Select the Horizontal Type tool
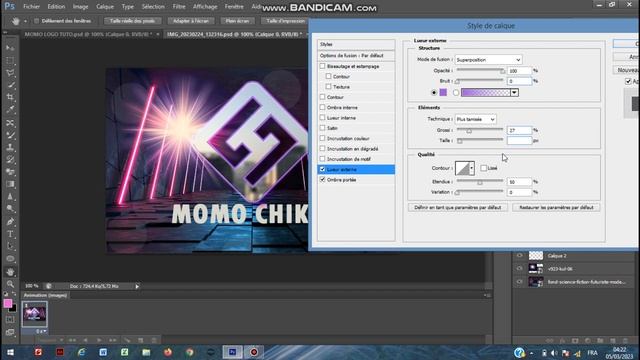This screenshot has height=360, width=640. click(x=10, y=234)
